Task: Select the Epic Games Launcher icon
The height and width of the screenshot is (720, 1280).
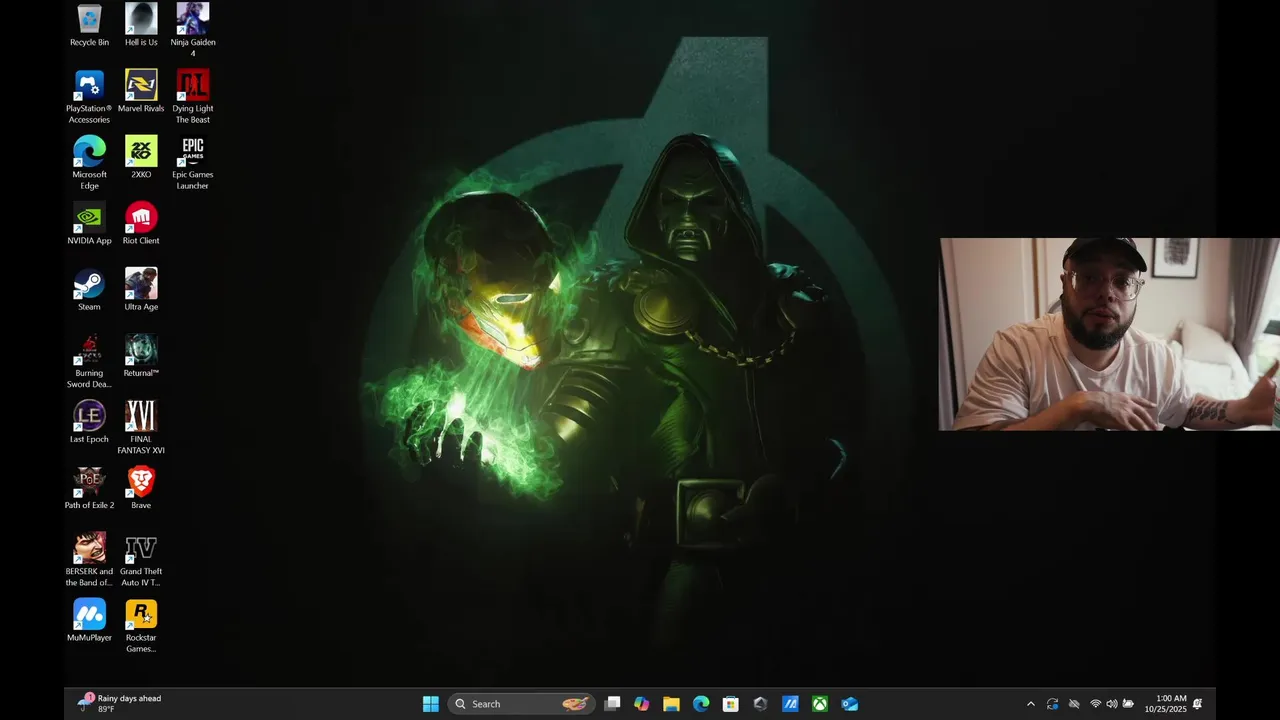Action: [193, 163]
